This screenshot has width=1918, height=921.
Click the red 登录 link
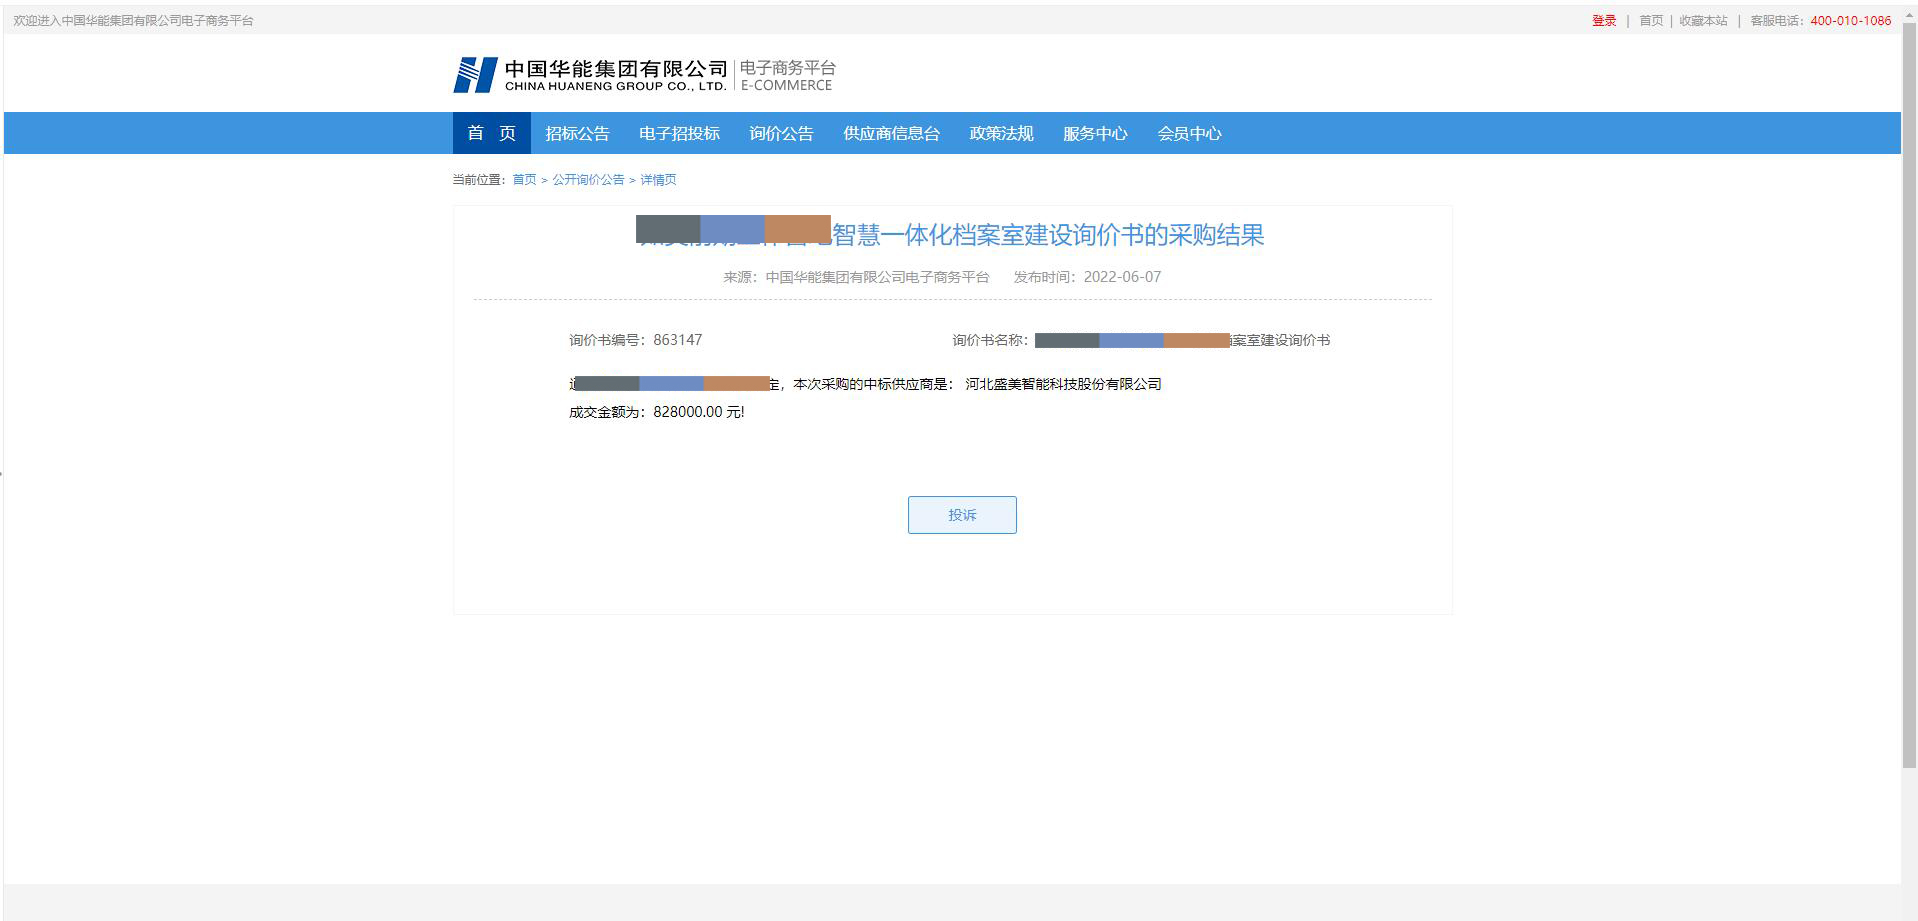(1604, 20)
